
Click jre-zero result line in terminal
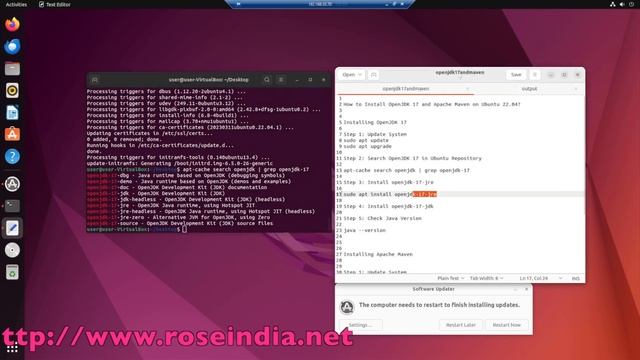coord(178,218)
